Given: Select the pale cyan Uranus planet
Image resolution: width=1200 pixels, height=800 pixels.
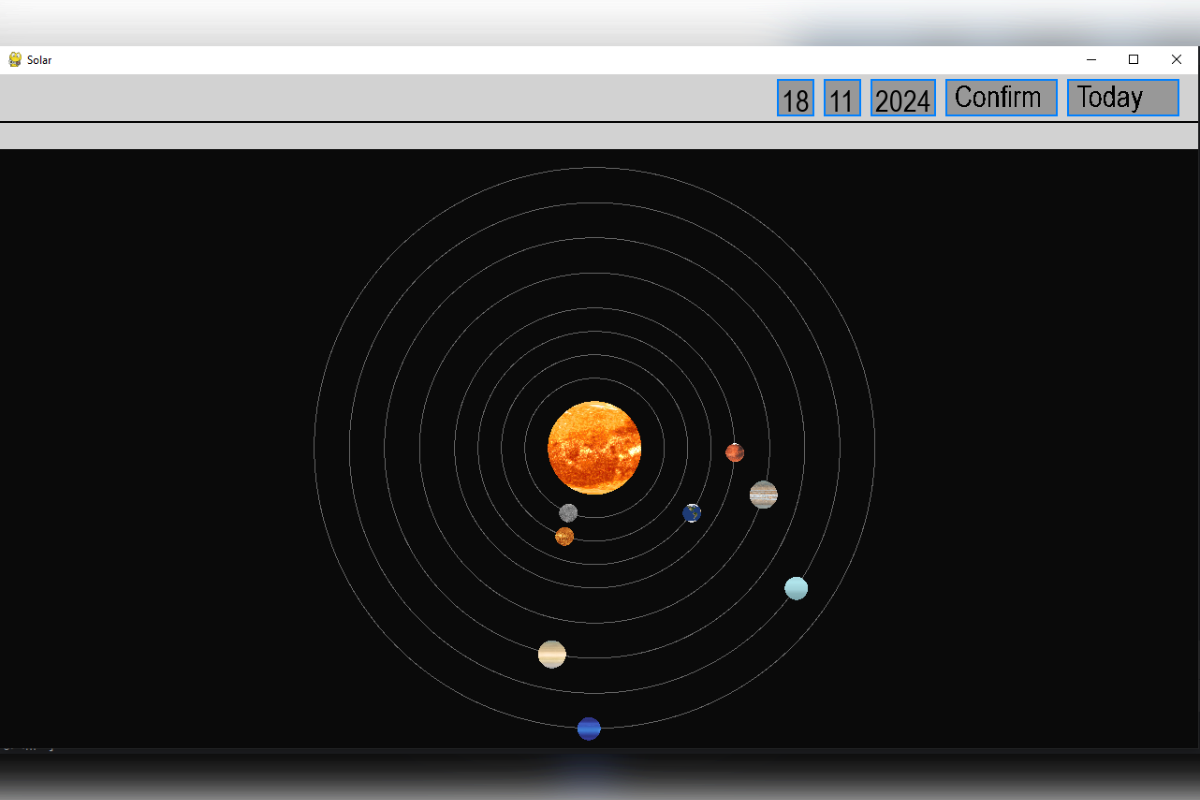Looking at the screenshot, I should click(x=796, y=588).
